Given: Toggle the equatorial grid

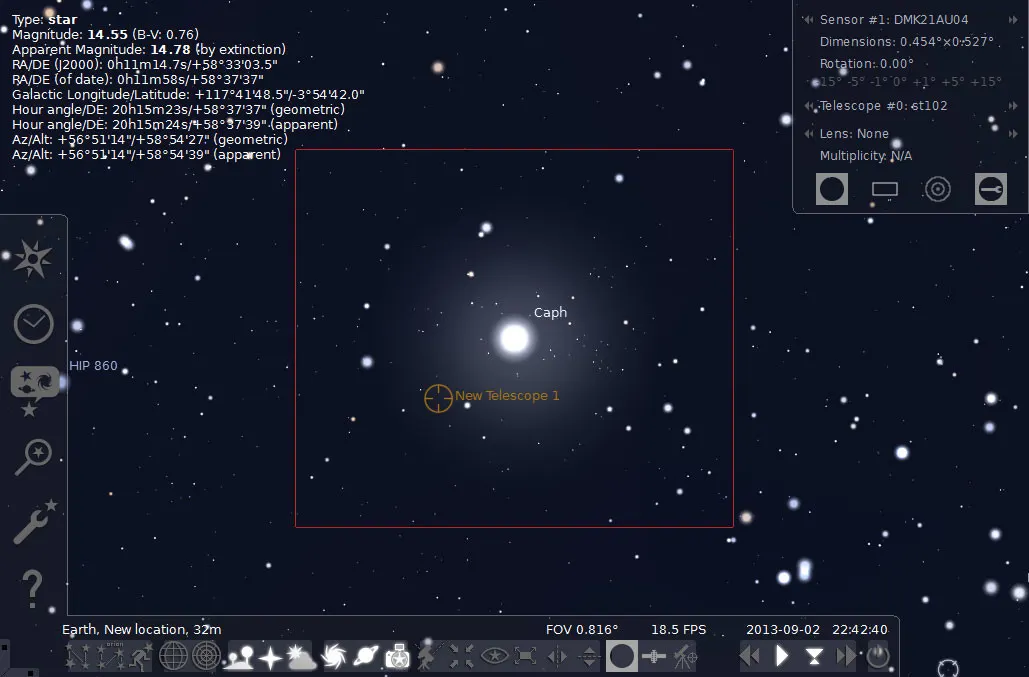Looking at the screenshot, I should tap(173, 656).
